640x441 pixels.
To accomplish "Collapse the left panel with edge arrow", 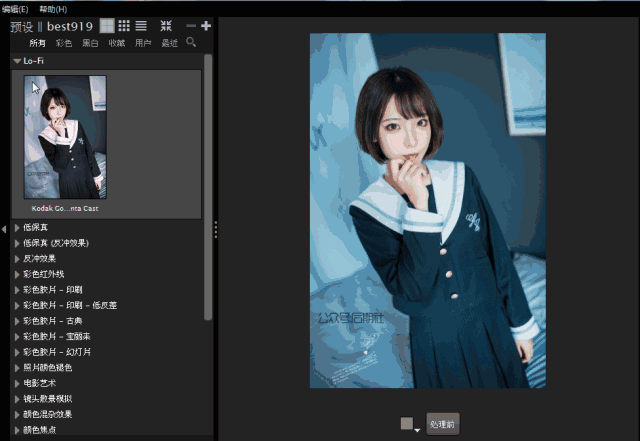I will point(4,229).
